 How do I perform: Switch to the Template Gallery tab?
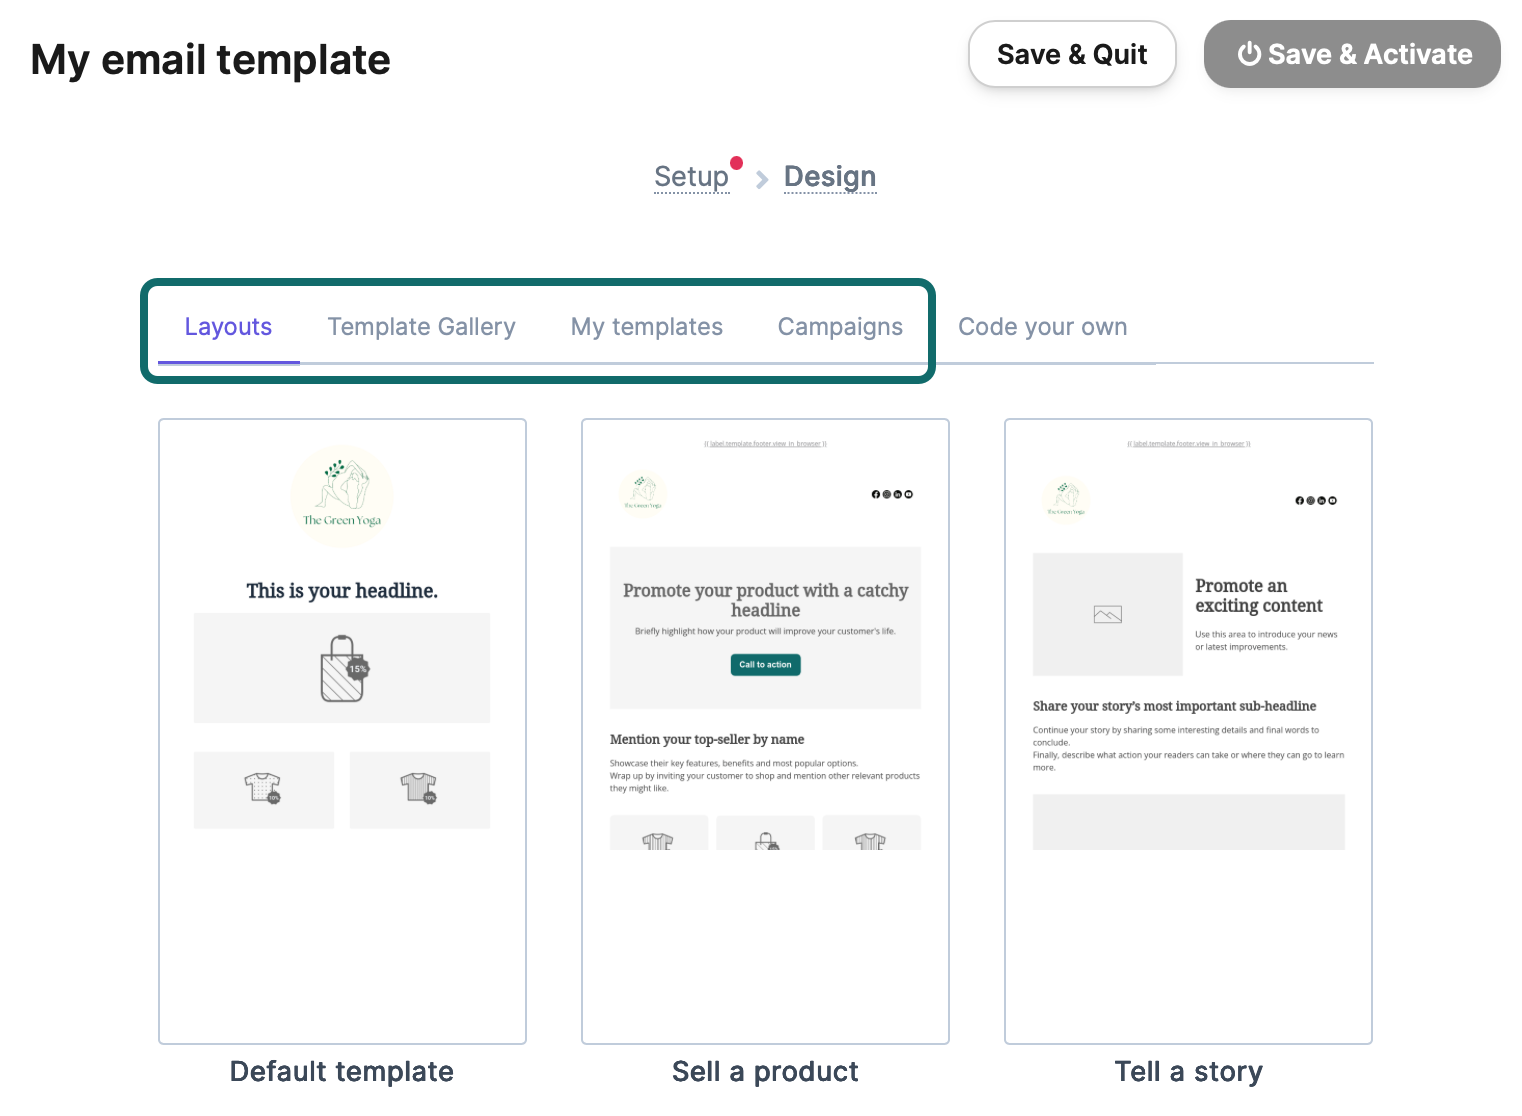pyautogui.click(x=421, y=326)
